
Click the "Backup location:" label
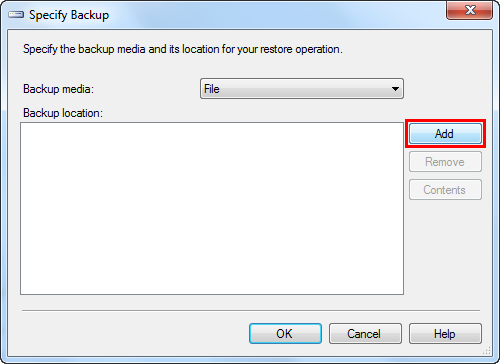63,113
